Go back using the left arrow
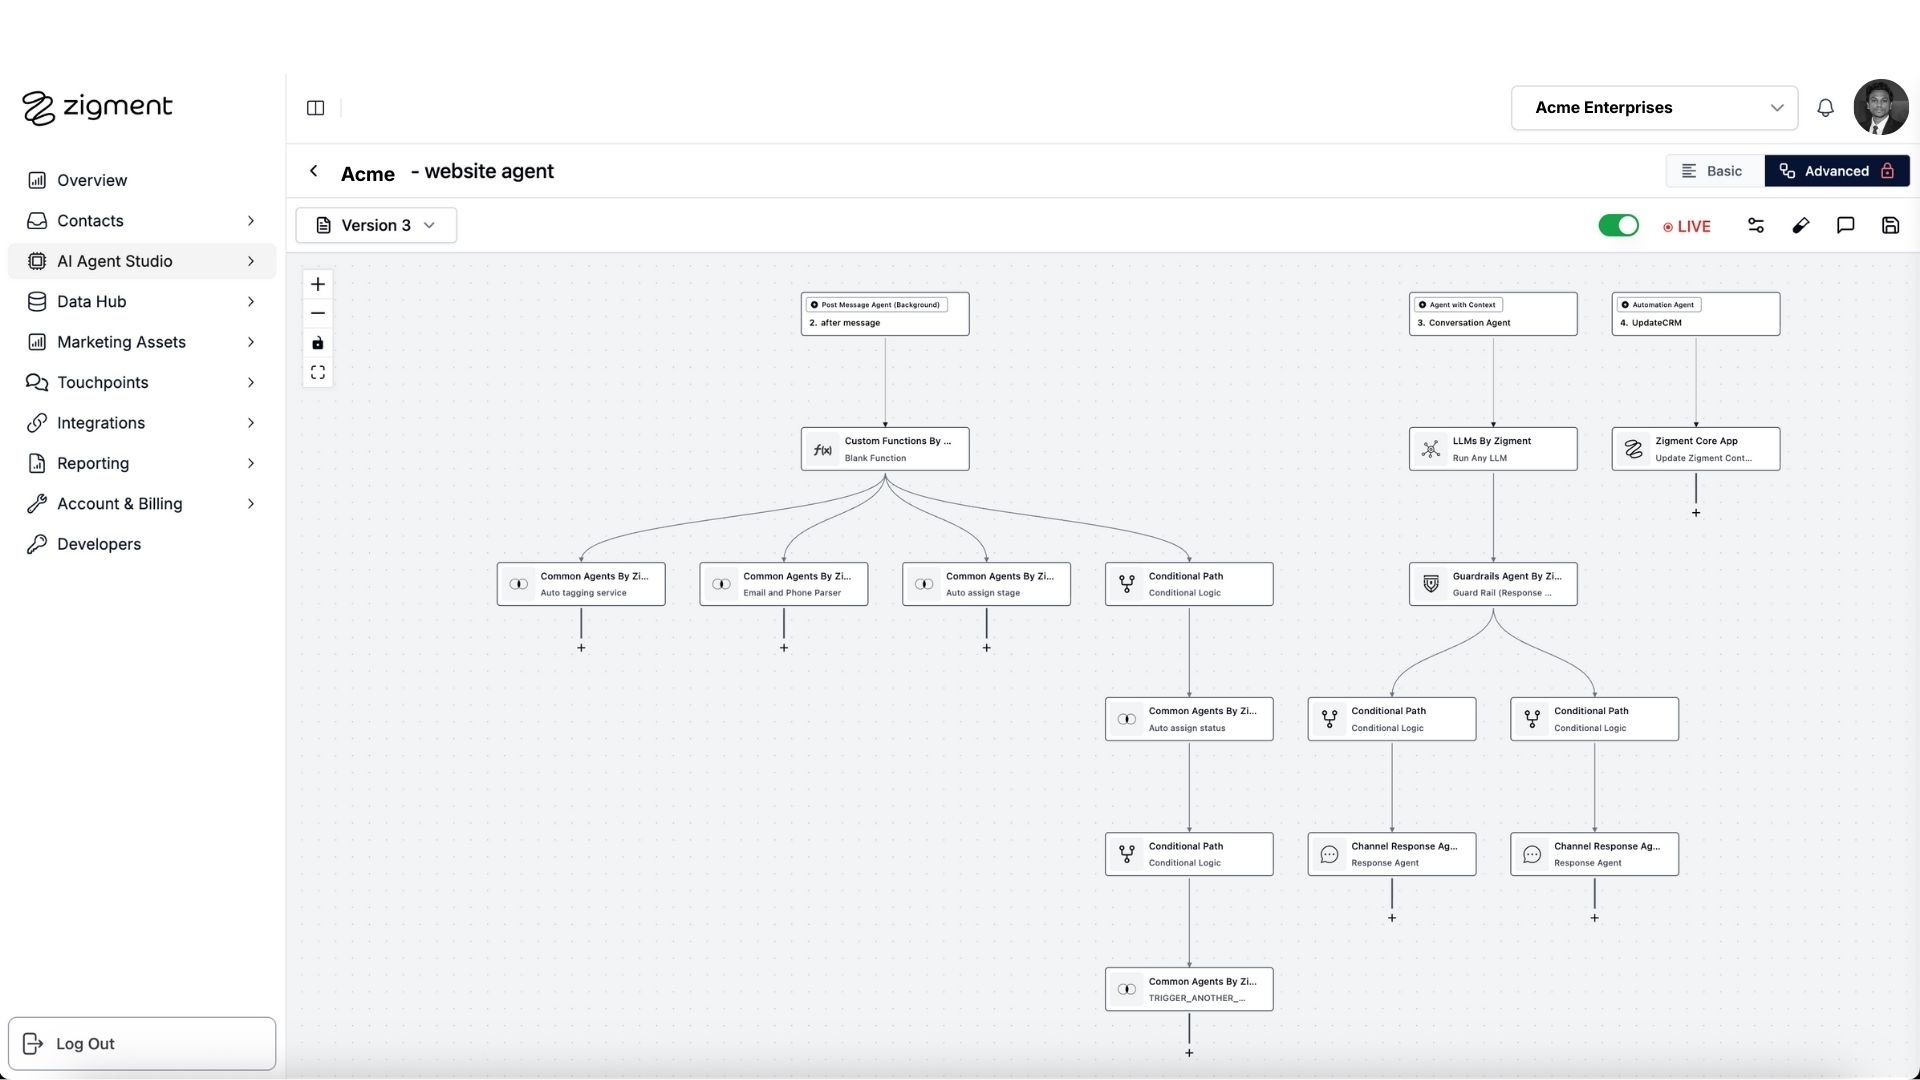The height and width of the screenshot is (1080, 1920). 314,171
